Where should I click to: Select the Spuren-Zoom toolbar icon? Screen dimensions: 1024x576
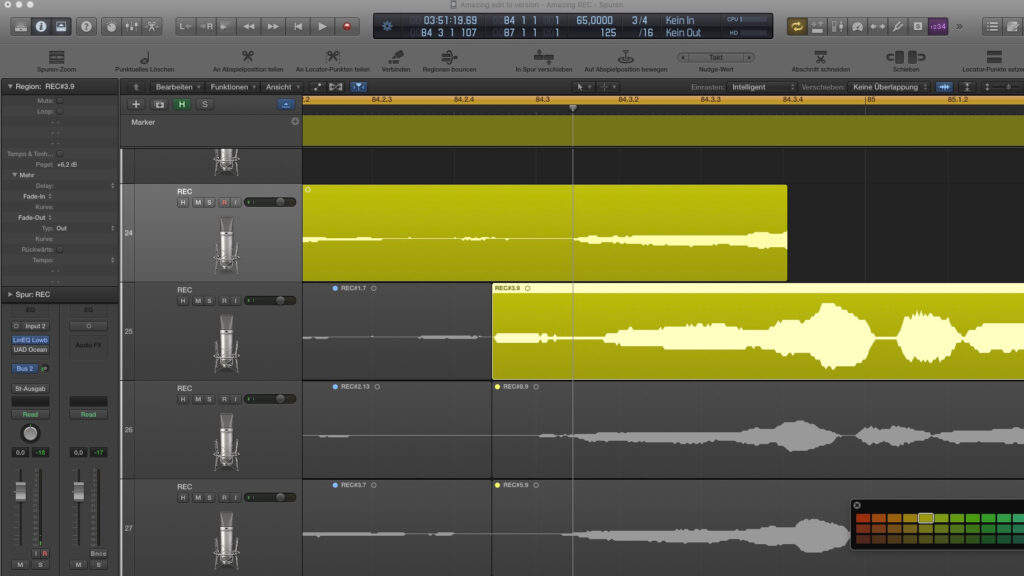(57, 57)
